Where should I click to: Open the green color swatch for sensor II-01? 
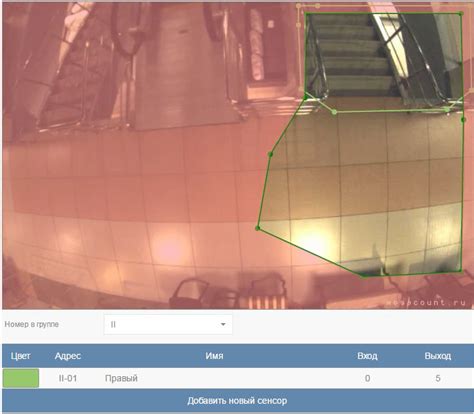(x=21, y=378)
